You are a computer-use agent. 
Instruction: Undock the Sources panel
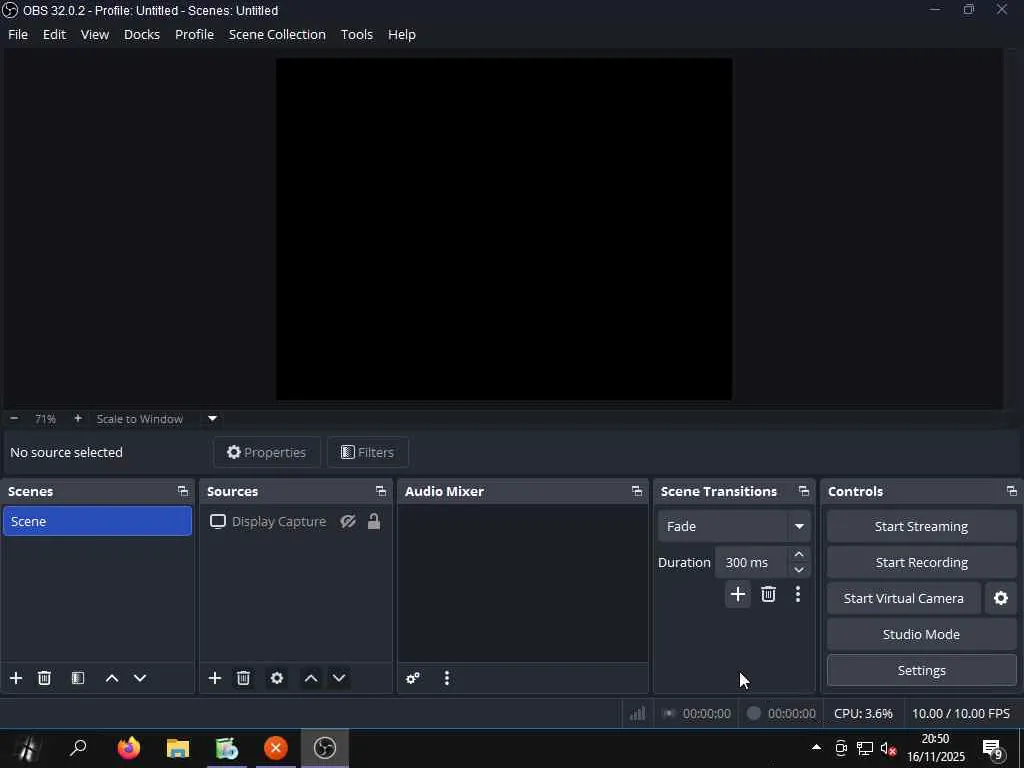pyautogui.click(x=381, y=491)
